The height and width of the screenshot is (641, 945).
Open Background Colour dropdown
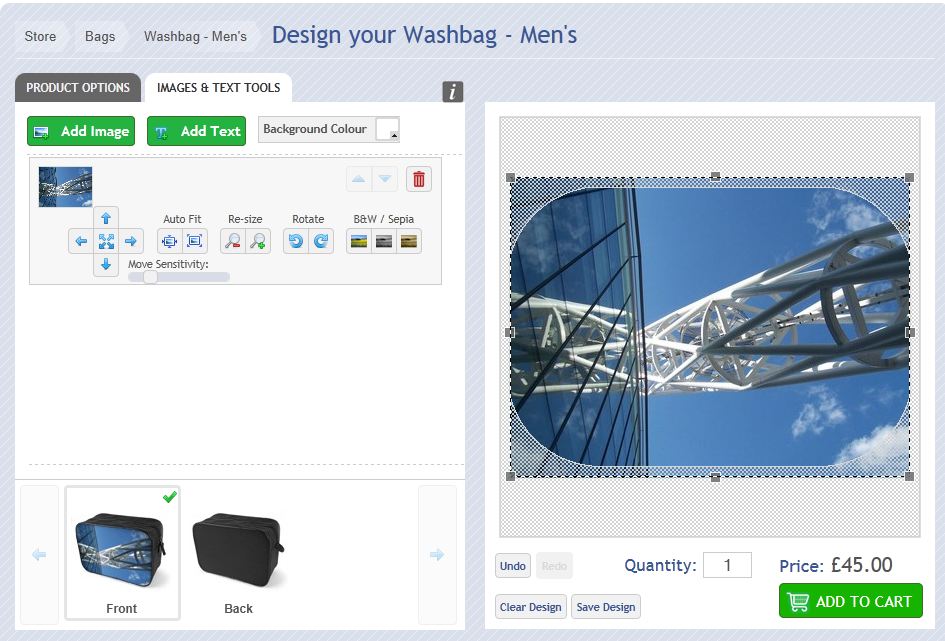pos(388,130)
